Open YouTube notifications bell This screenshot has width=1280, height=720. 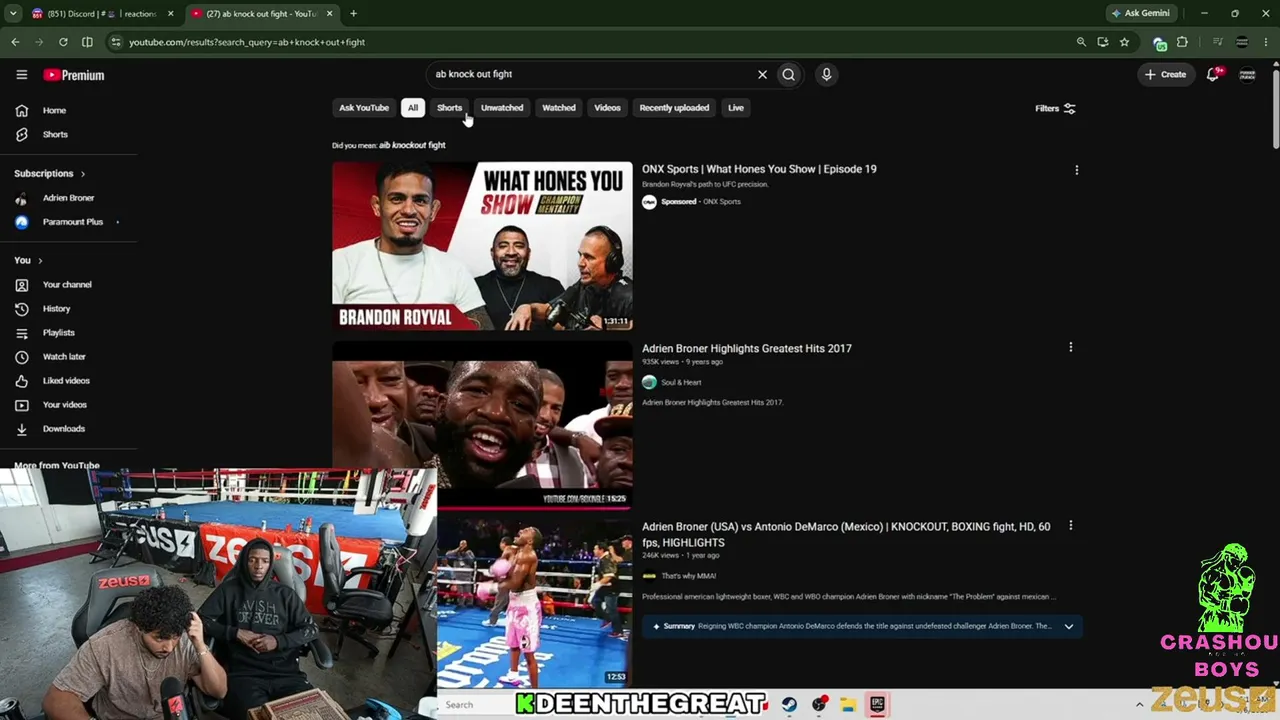[x=1213, y=74]
